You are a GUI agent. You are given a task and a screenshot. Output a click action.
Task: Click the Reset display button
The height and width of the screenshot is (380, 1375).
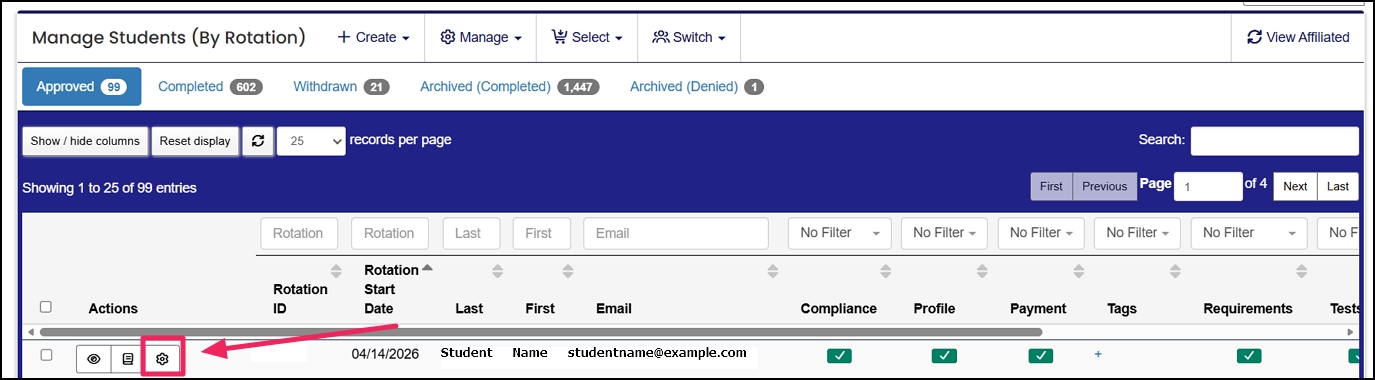pos(195,141)
